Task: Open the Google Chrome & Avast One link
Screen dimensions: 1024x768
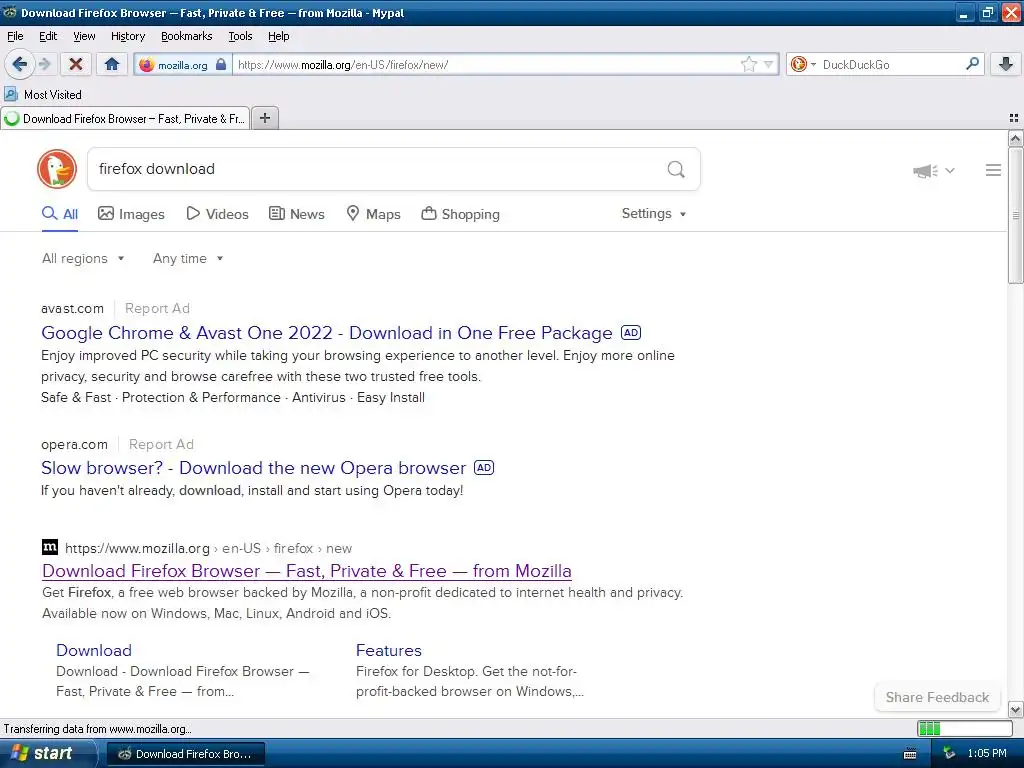Action: click(x=327, y=332)
